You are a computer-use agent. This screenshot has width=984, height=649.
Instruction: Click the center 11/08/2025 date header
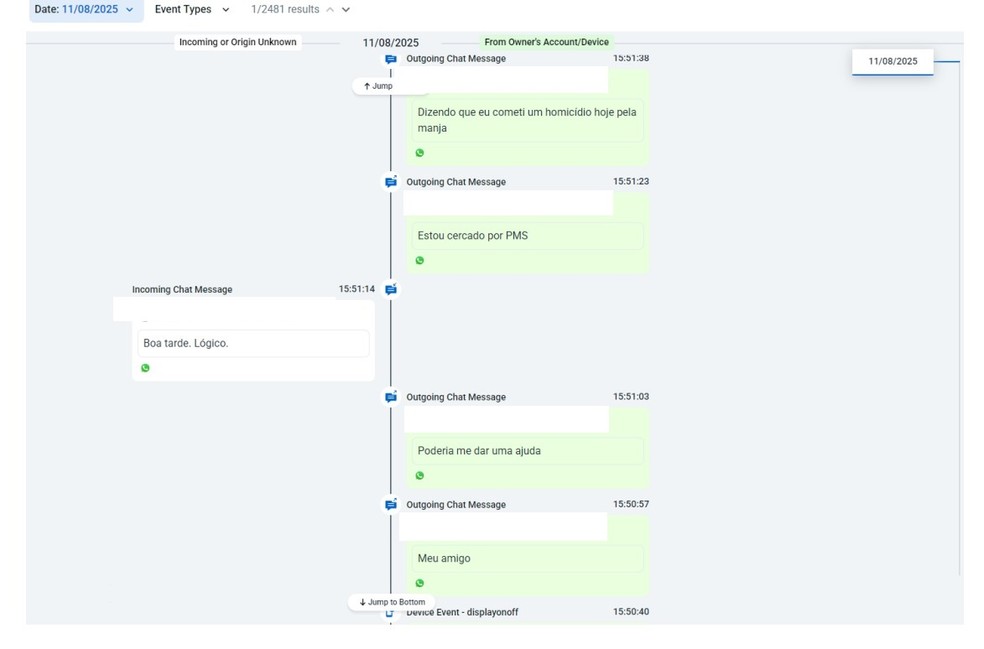pos(390,43)
